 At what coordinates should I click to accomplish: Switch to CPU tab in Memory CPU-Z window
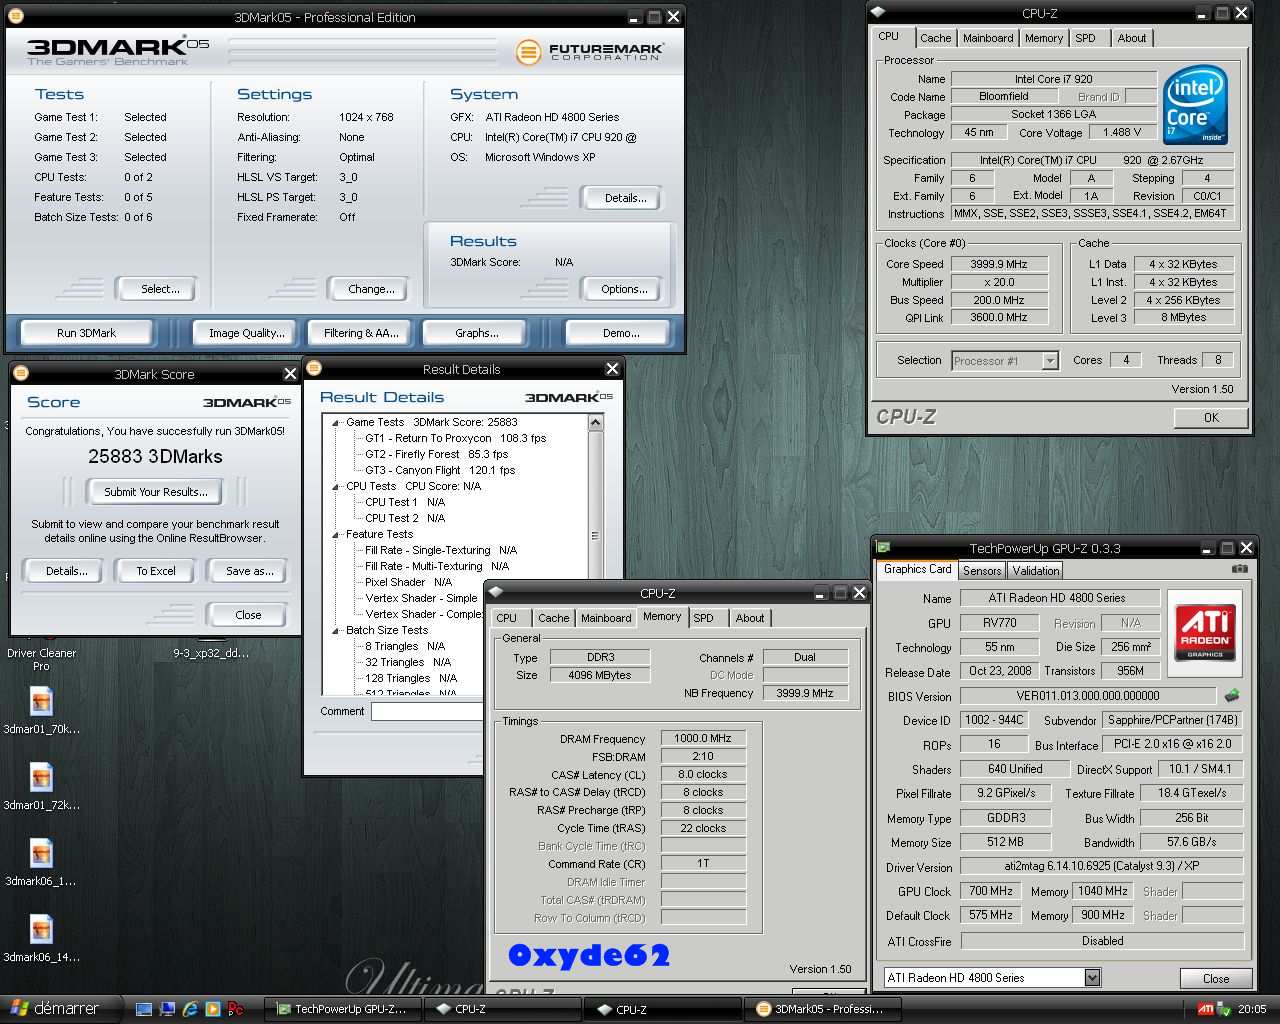pos(507,618)
